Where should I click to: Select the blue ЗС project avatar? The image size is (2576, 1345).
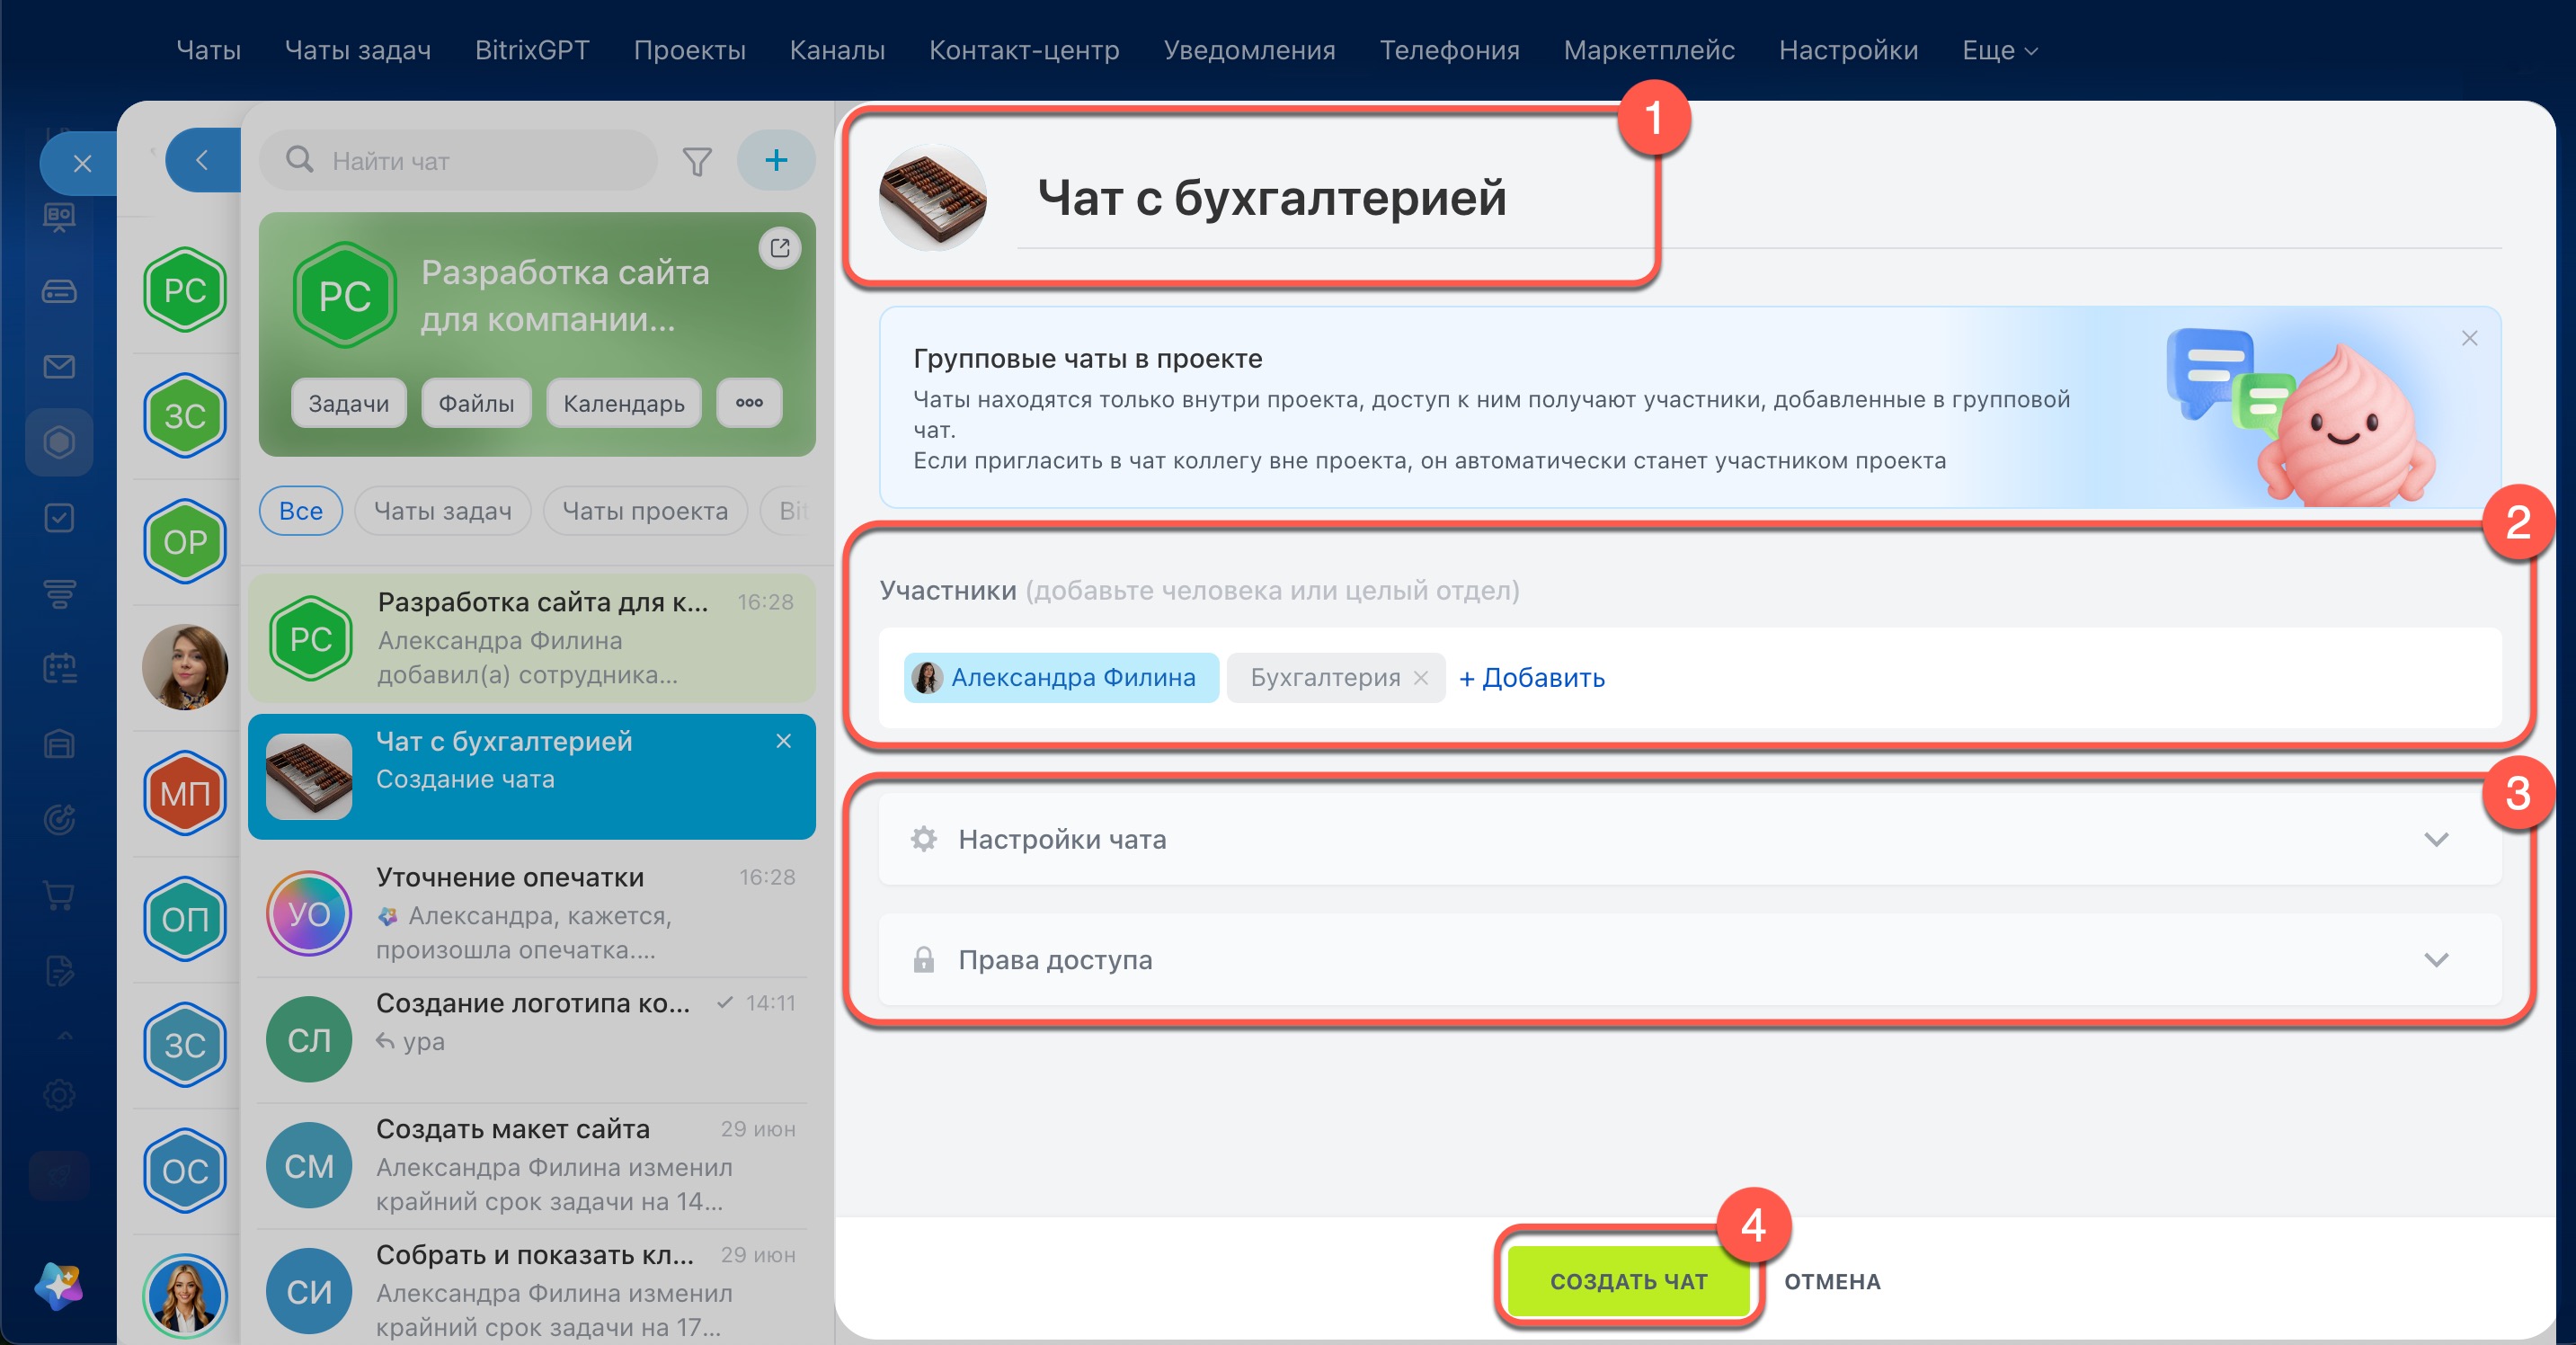pyautogui.click(x=185, y=1045)
